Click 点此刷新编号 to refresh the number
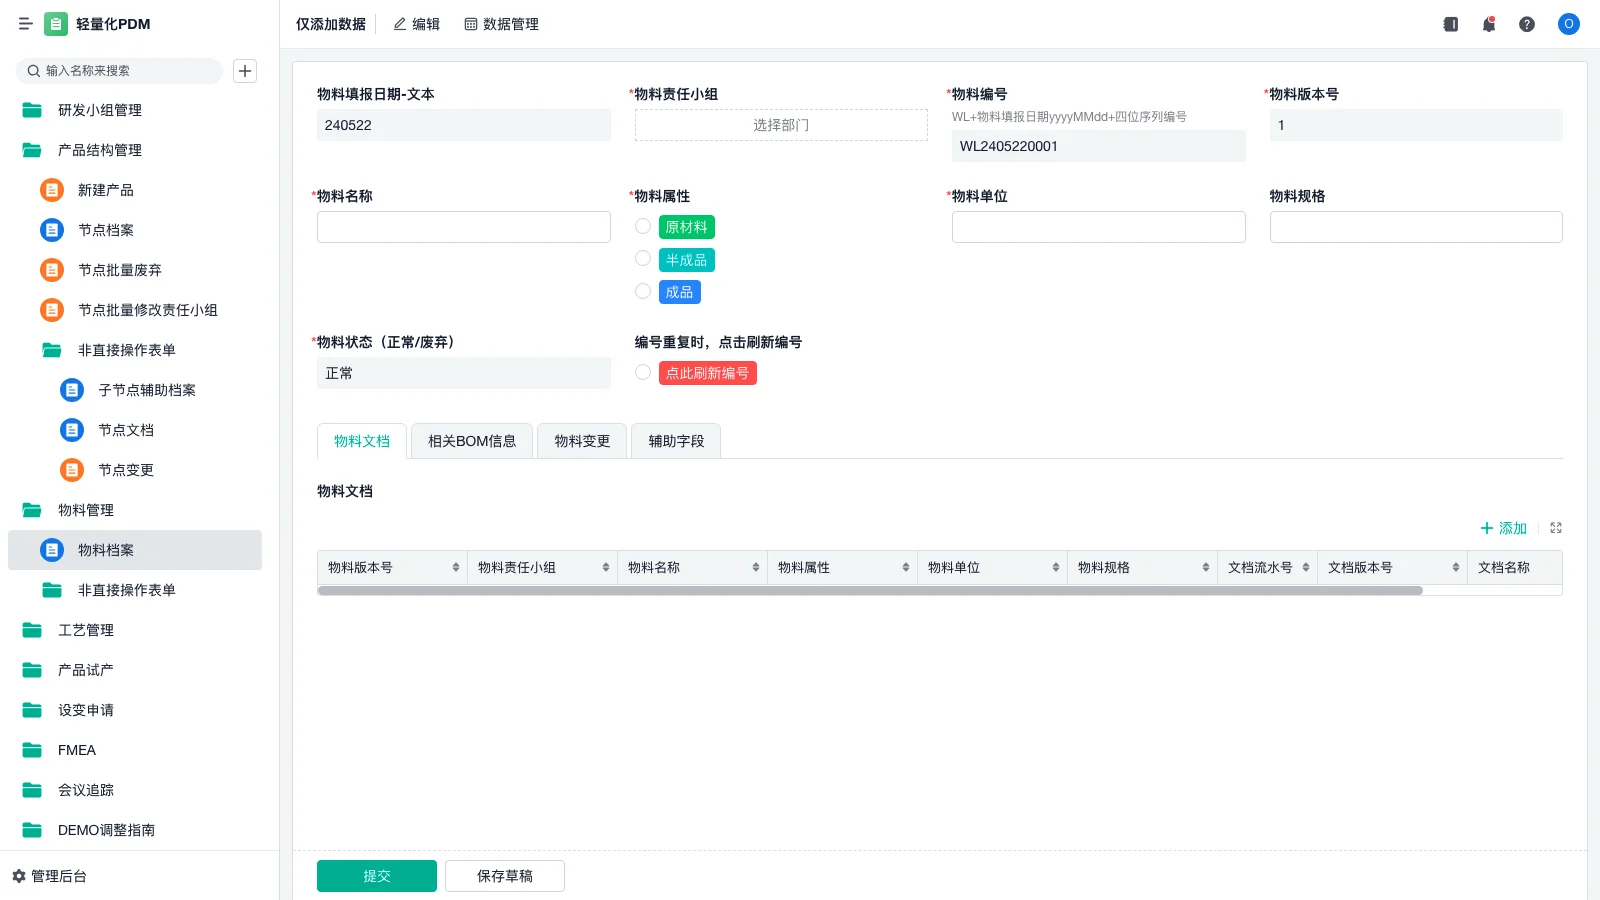1600x900 pixels. click(x=707, y=372)
